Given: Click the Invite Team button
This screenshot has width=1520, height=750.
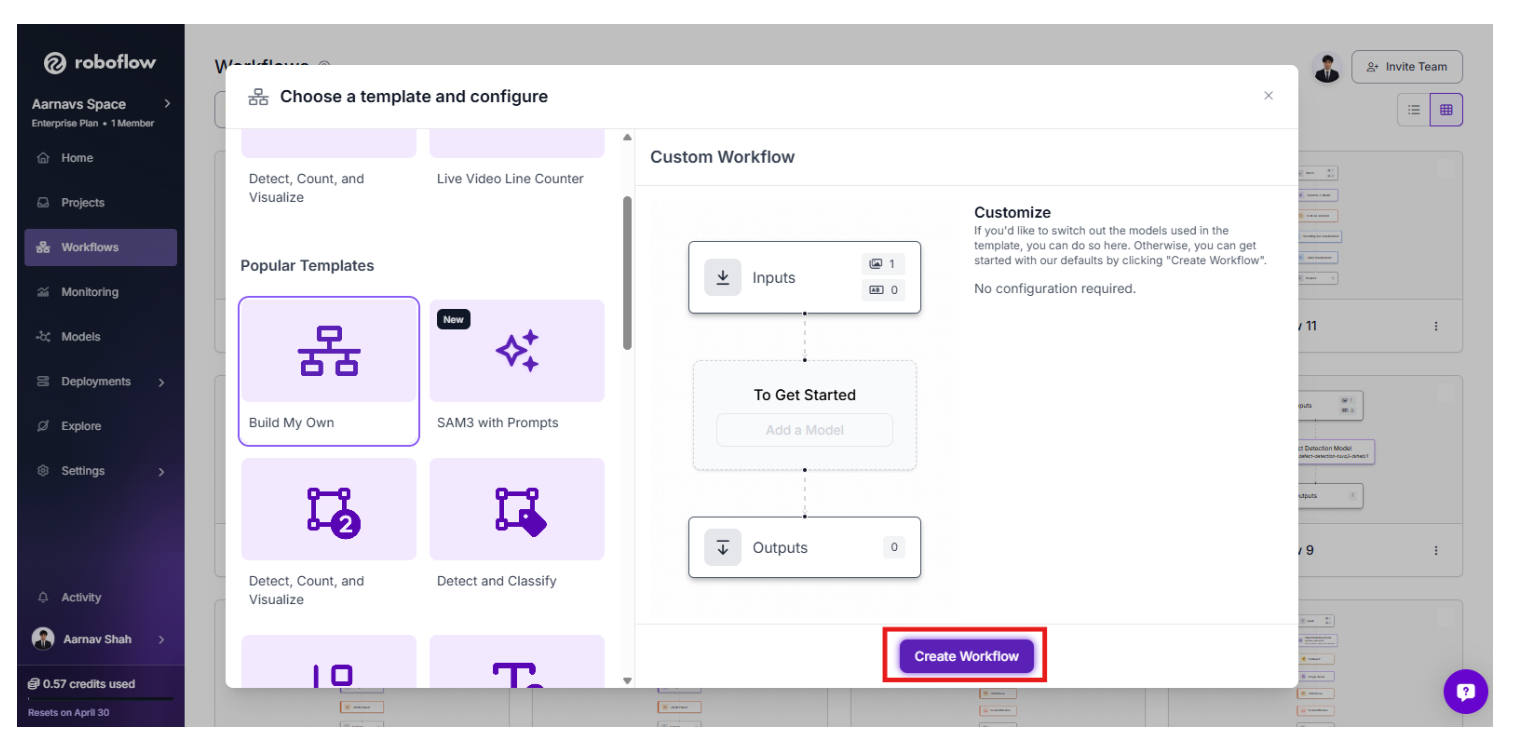Looking at the screenshot, I should [x=1406, y=67].
